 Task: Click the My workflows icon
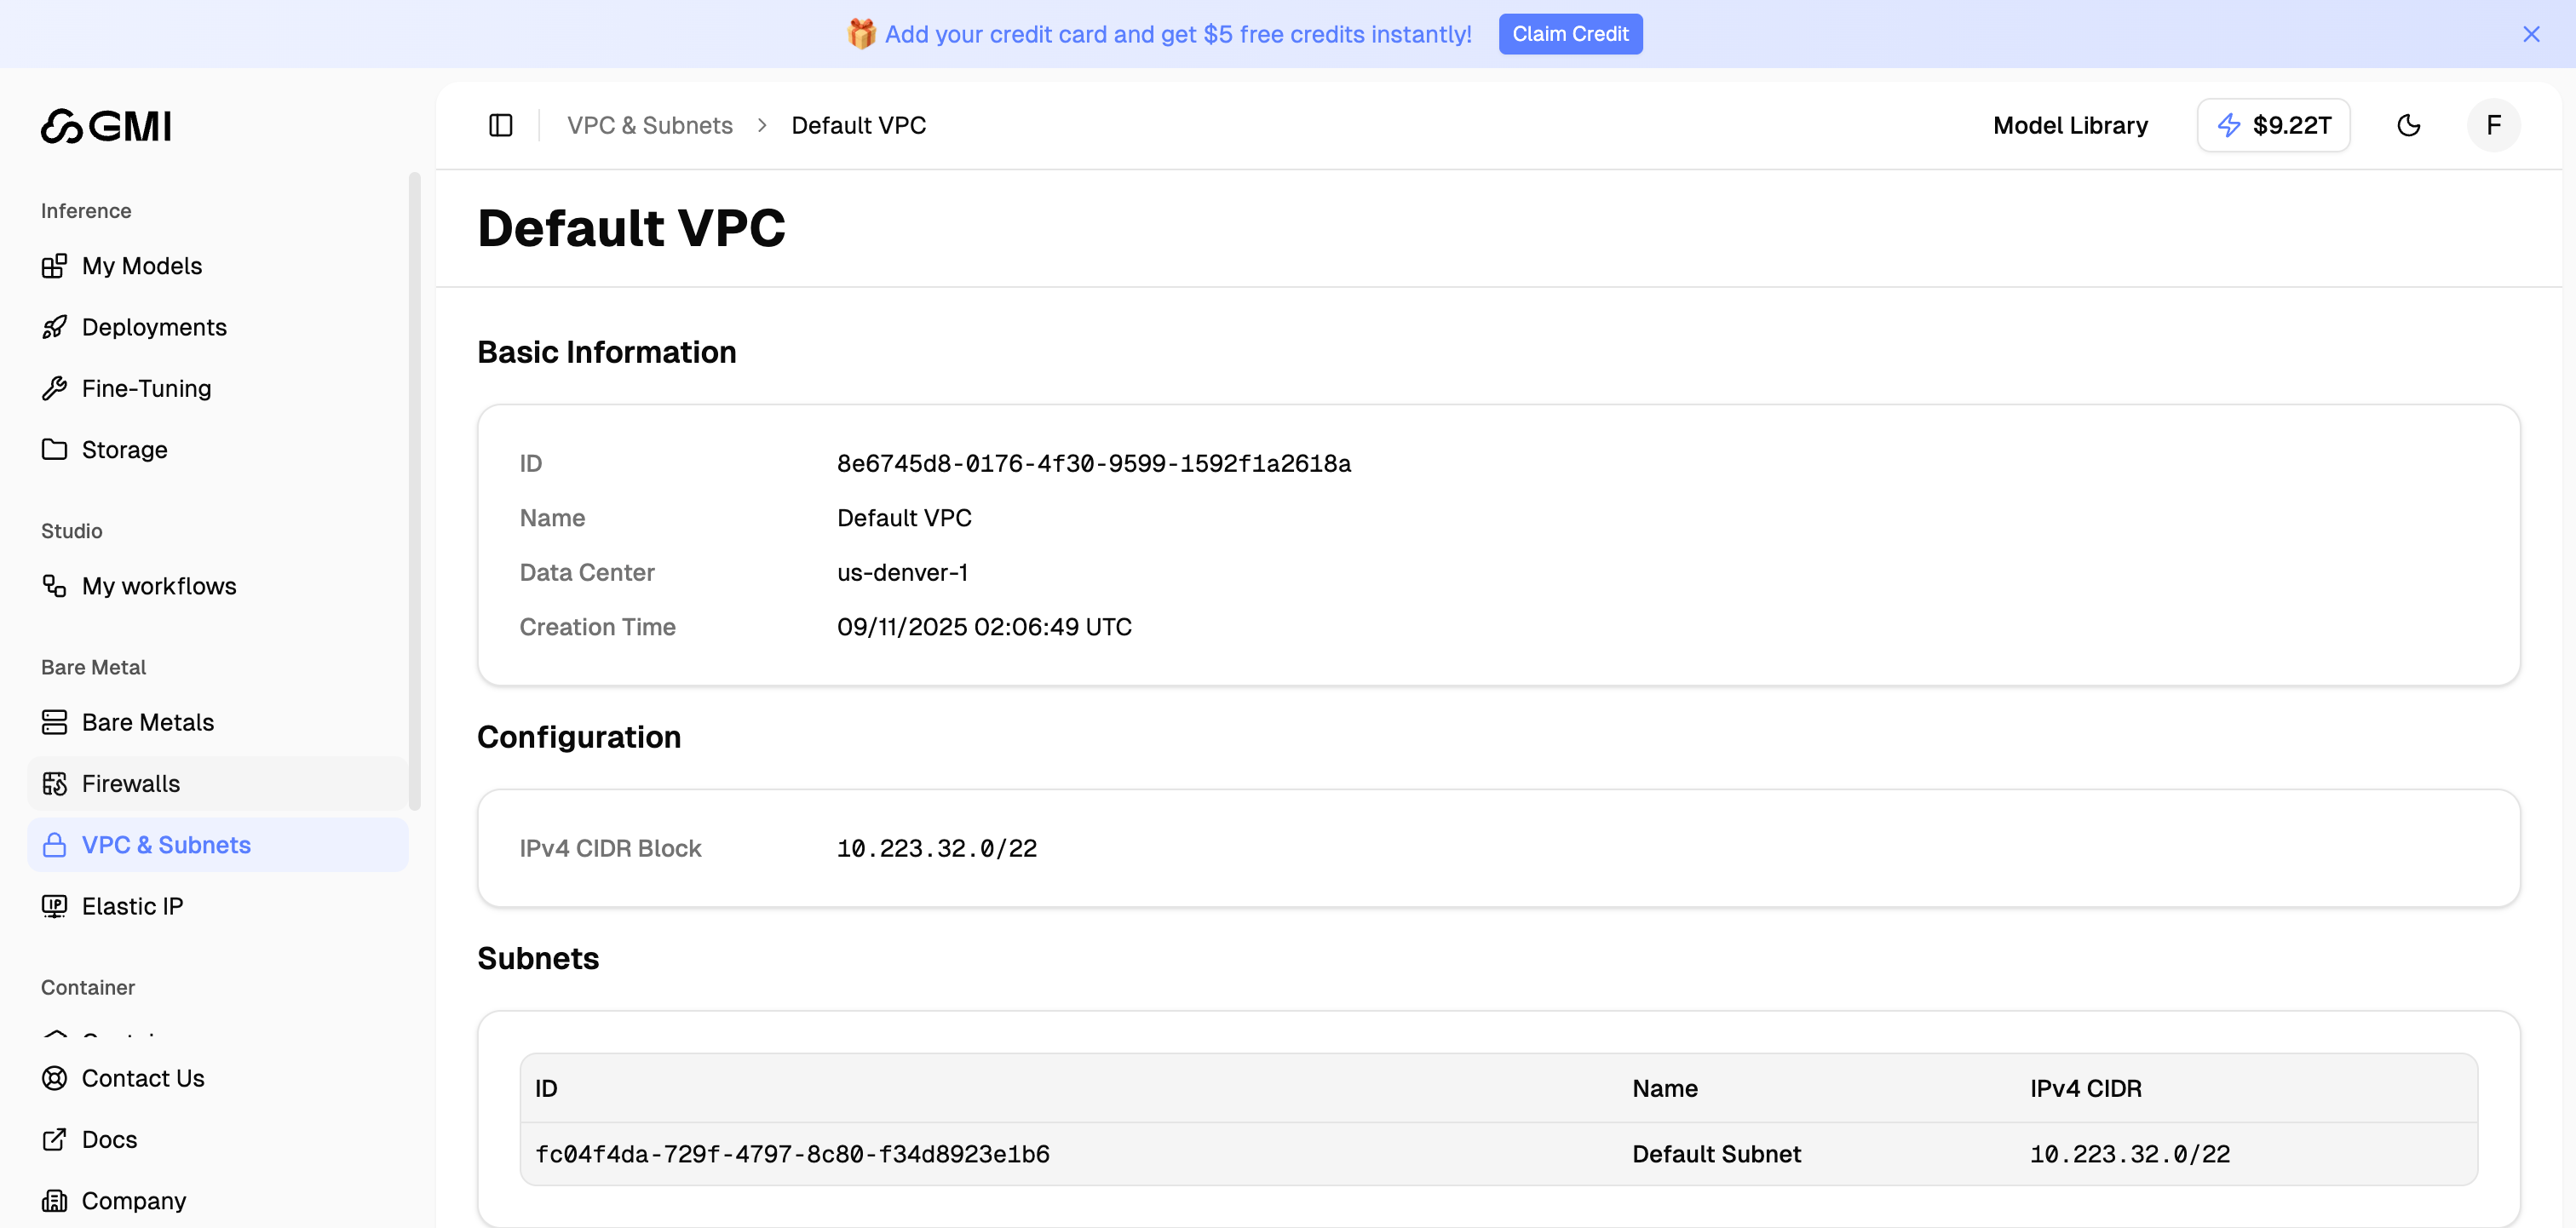(55, 586)
